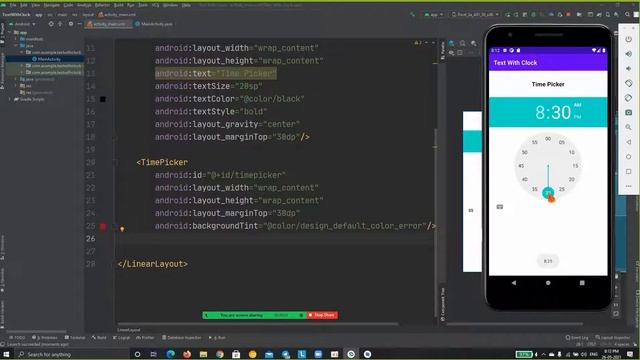640x360 pixels.
Task: Click the Make Project hammer icon
Action: [x=412, y=15]
